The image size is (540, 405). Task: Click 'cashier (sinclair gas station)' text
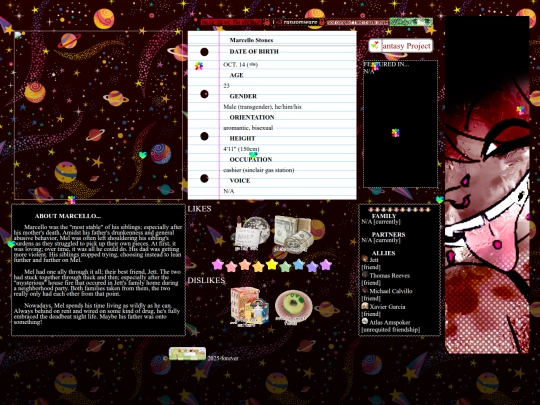[259, 170]
